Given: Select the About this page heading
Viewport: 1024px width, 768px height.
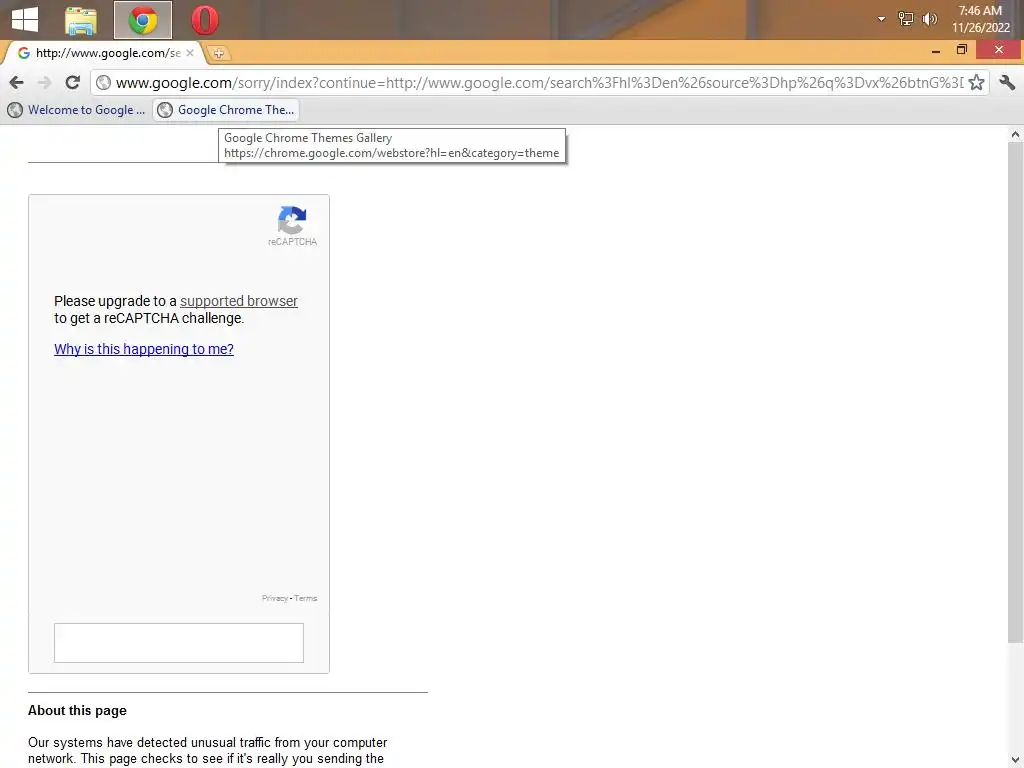Looking at the screenshot, I should tap(77, 711).
